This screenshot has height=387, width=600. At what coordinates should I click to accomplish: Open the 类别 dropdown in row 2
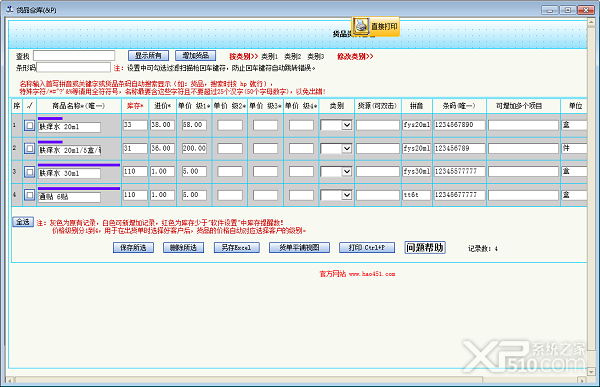coord(347,149)
